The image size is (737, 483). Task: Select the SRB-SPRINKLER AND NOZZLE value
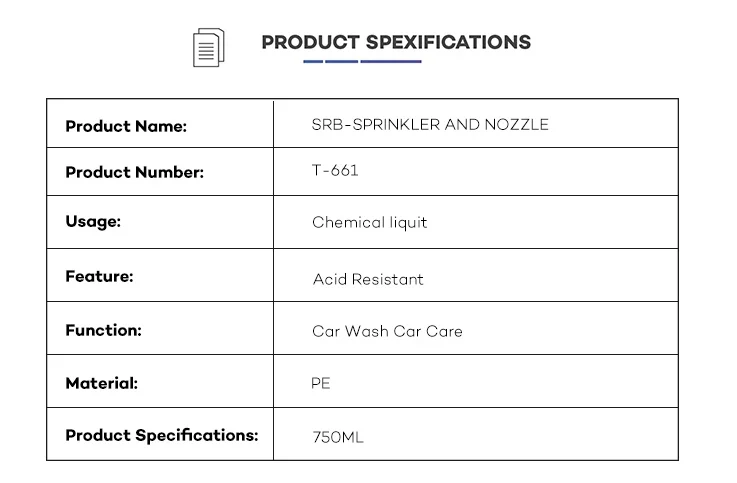[430, 125]
